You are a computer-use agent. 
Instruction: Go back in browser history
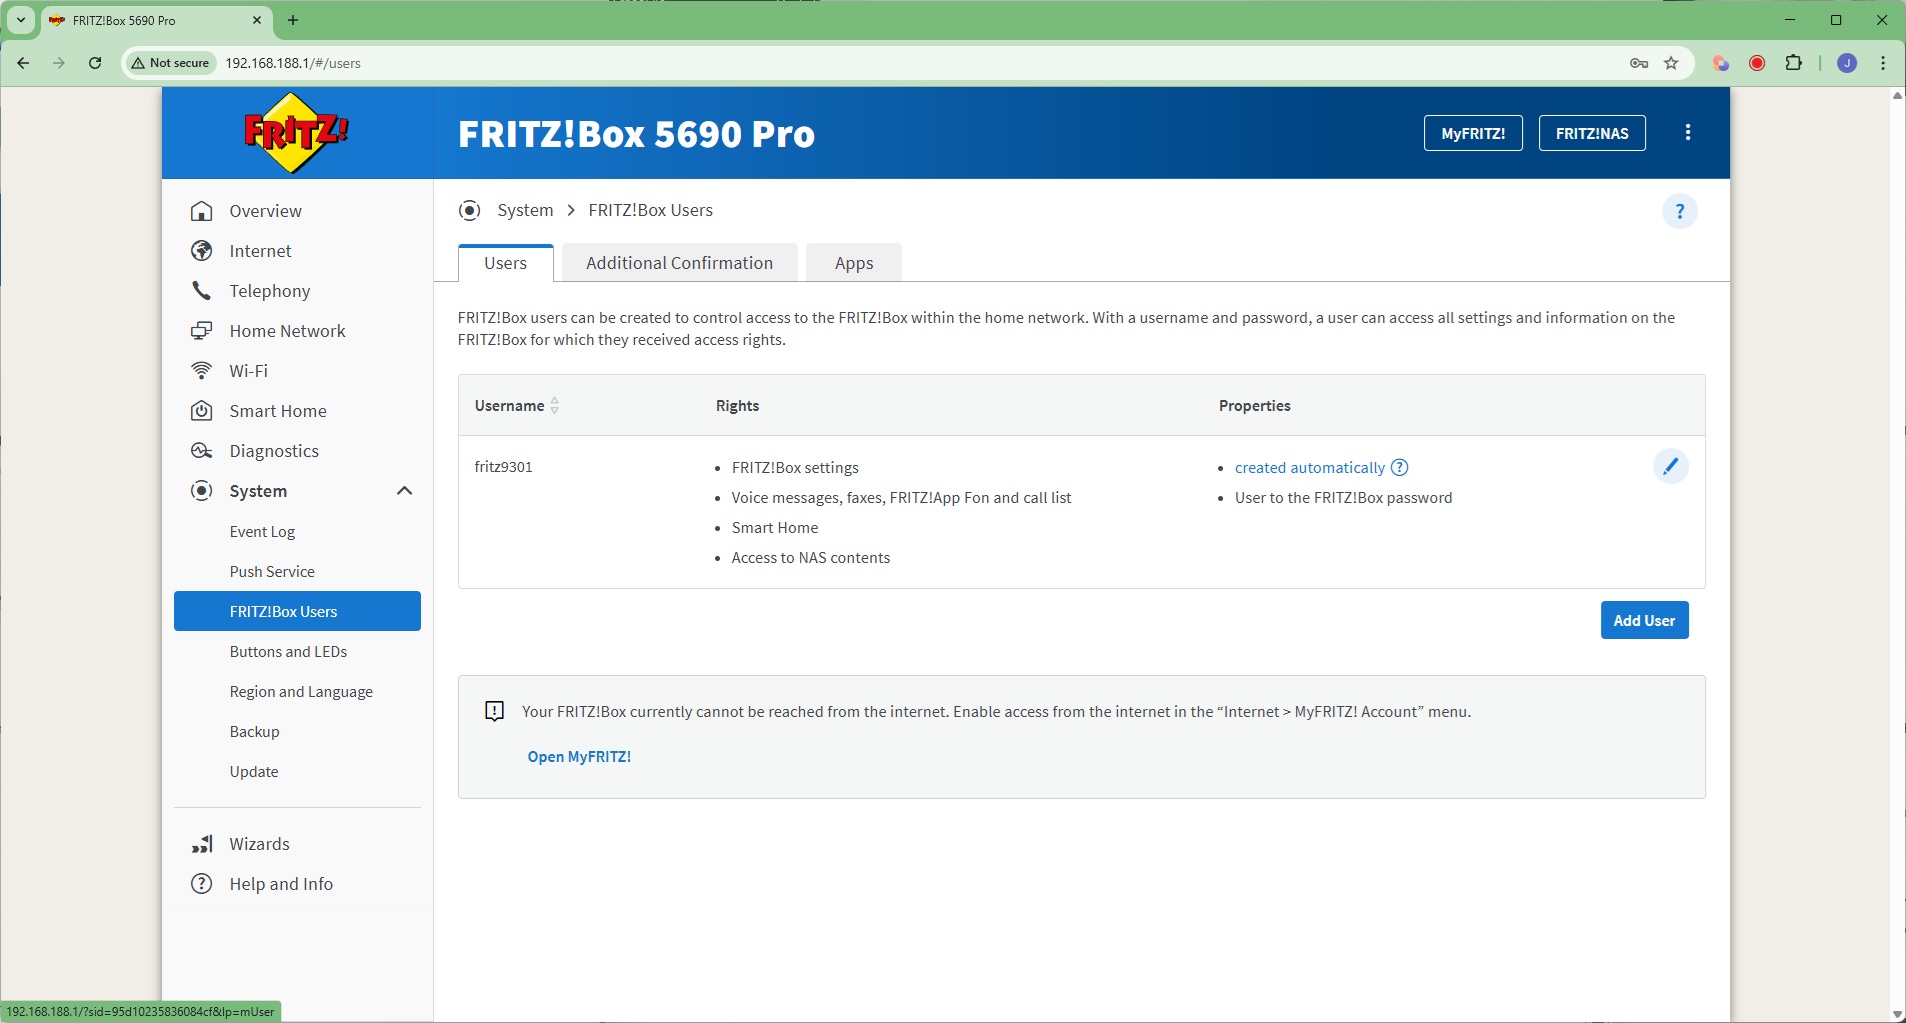click(x=23, y=63)
